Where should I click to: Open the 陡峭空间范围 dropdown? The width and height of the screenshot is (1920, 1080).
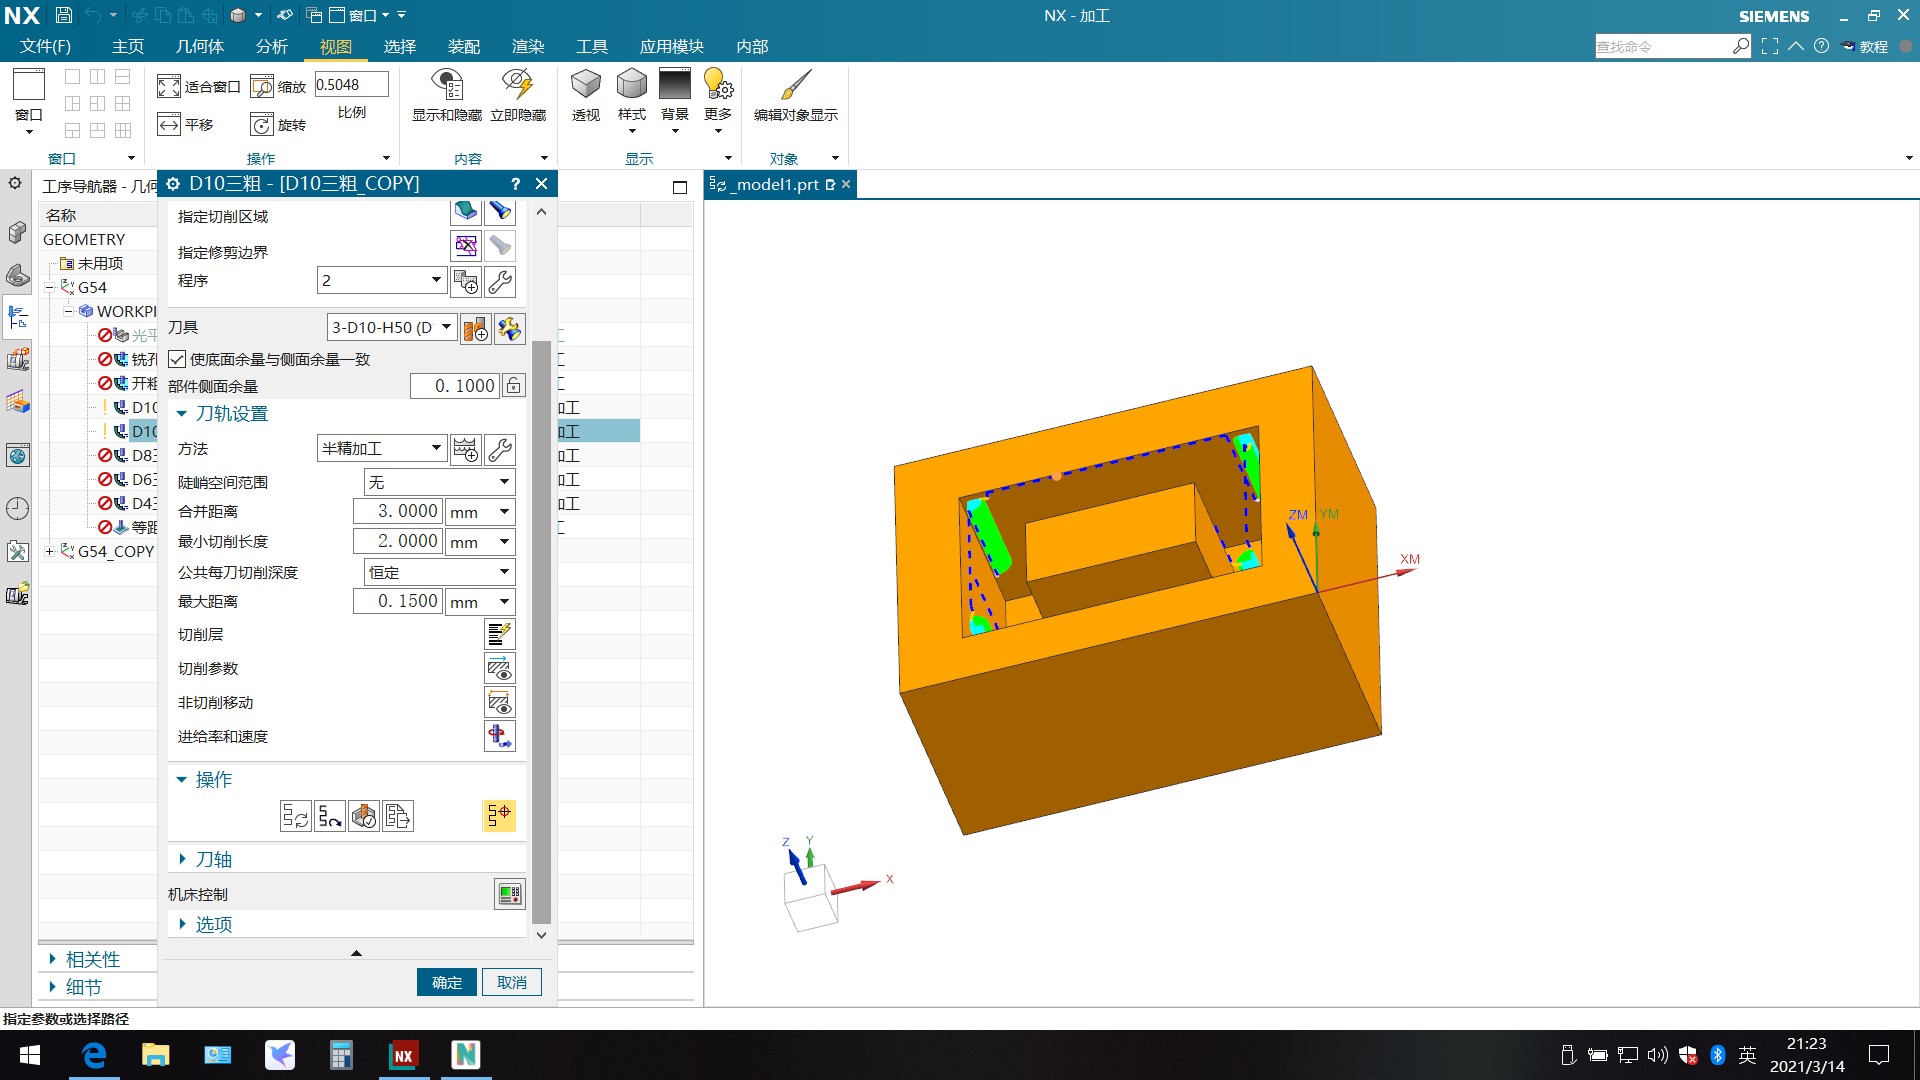tap(439, 482)
